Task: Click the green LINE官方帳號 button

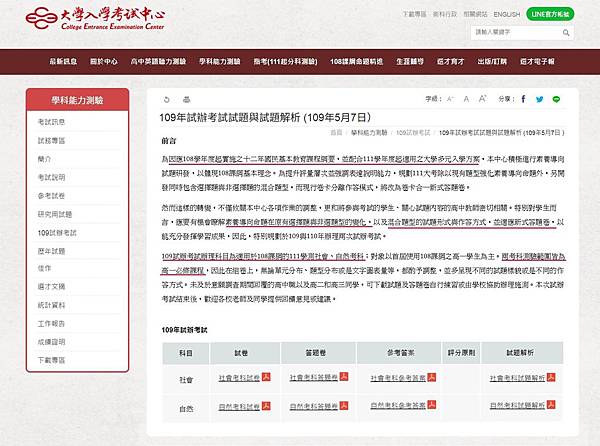Action: coord(550,14)
